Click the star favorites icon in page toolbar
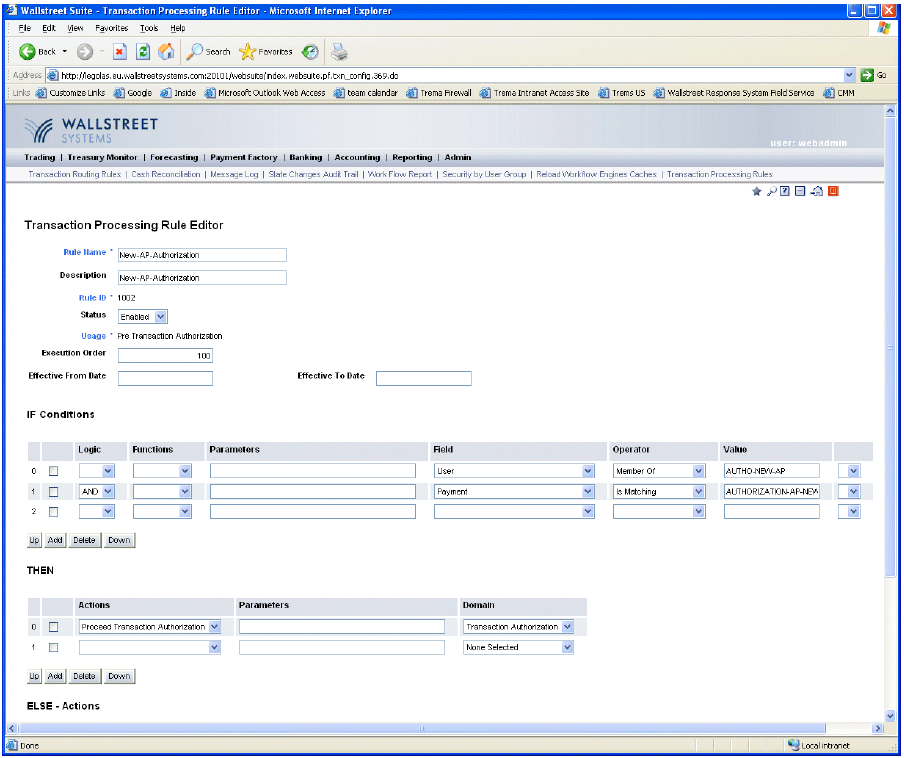 coord(757,191)
